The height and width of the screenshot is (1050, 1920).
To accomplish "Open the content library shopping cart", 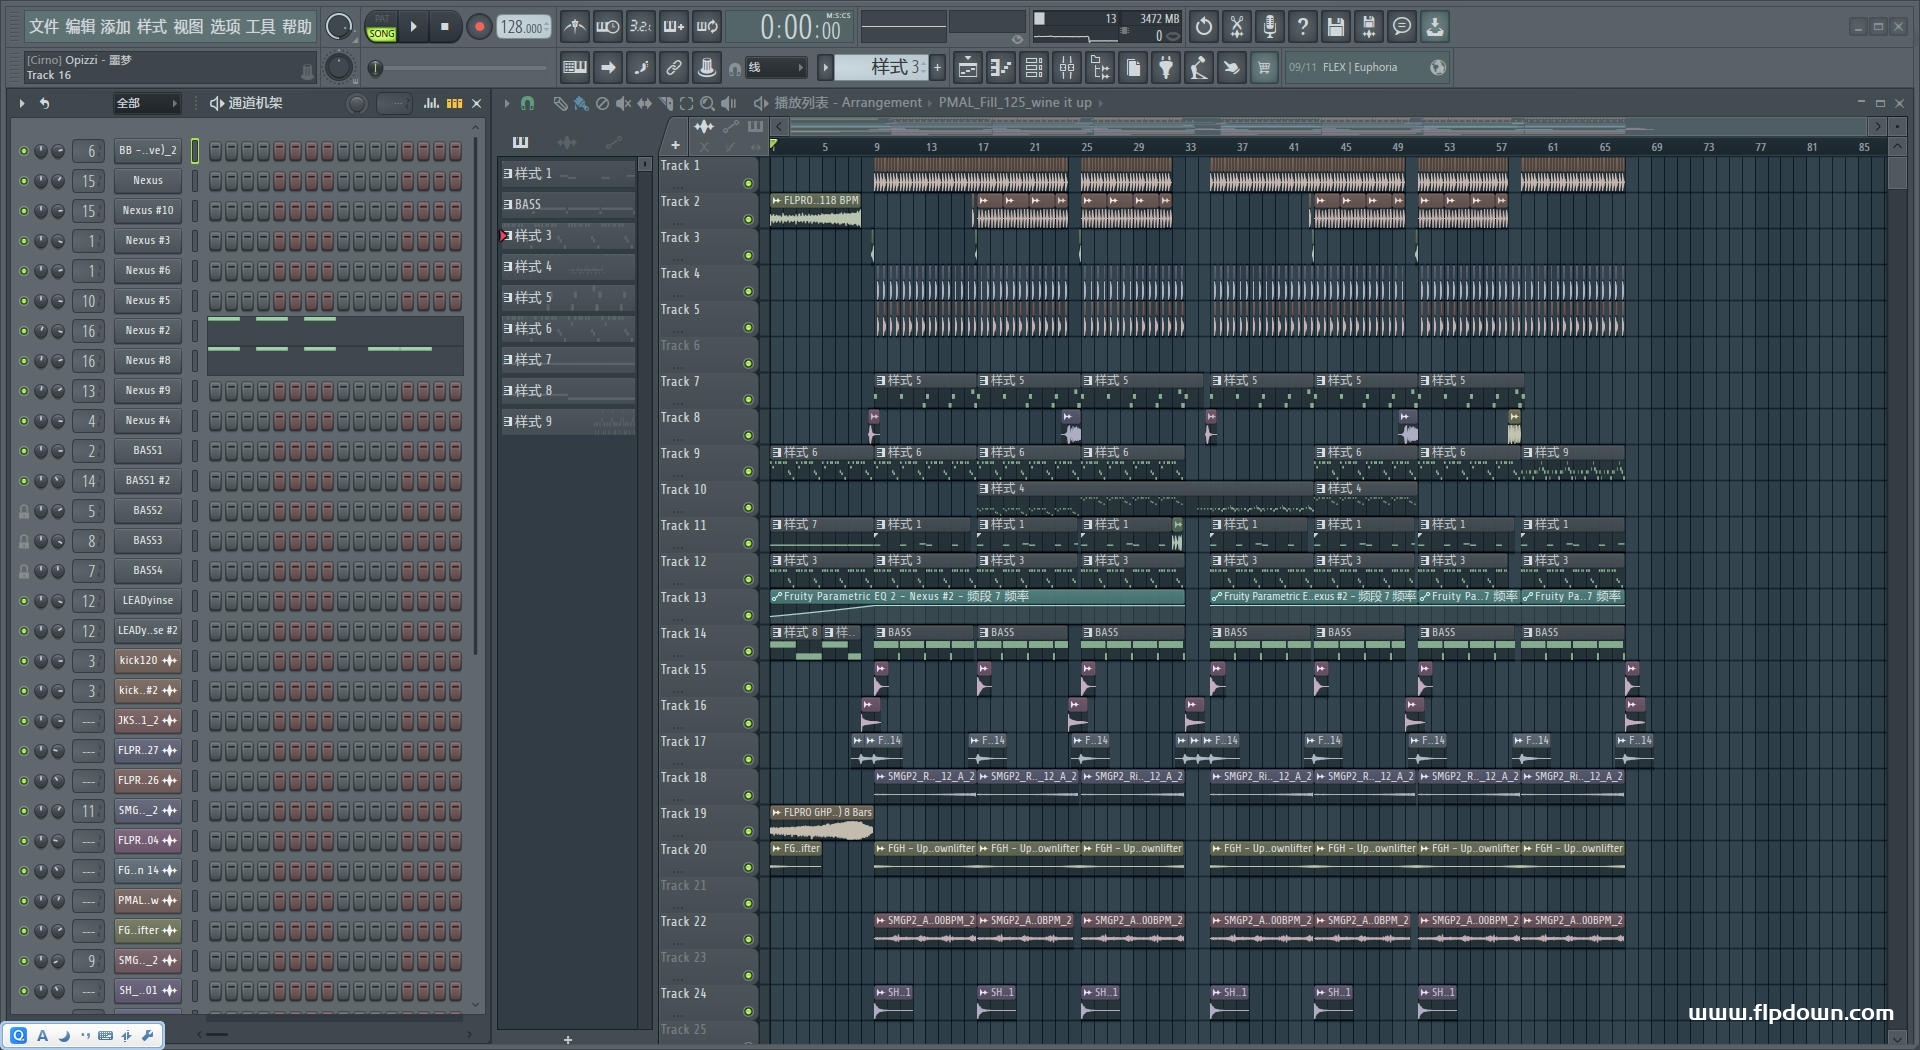I will click(x=1264, y=68).
